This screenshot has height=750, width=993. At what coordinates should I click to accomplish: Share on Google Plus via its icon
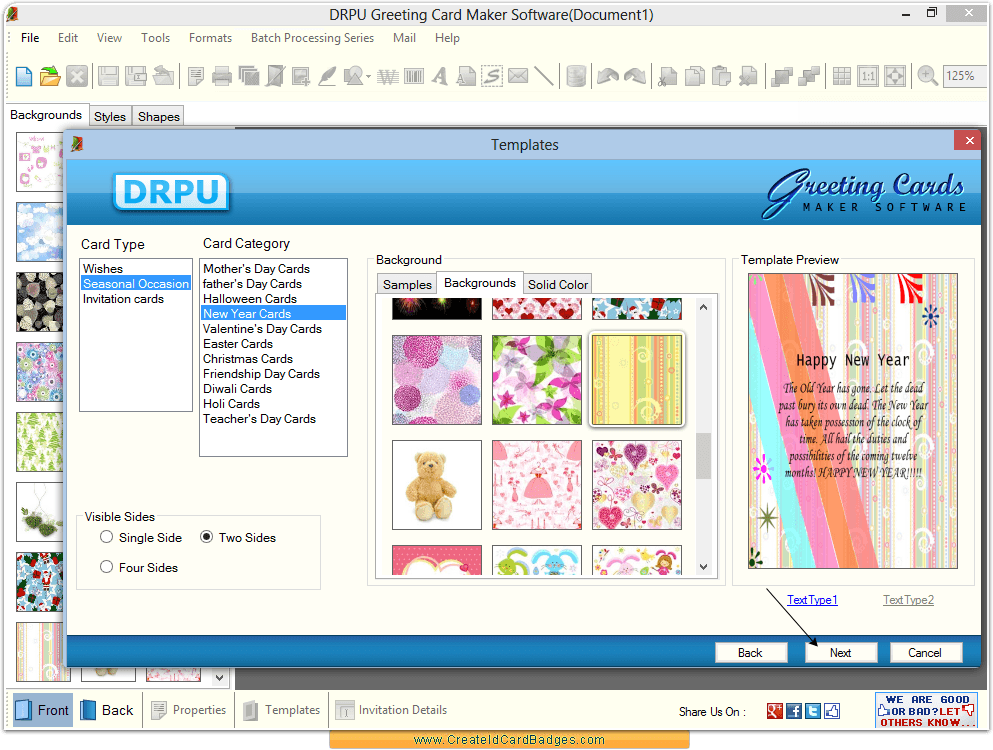775,711
